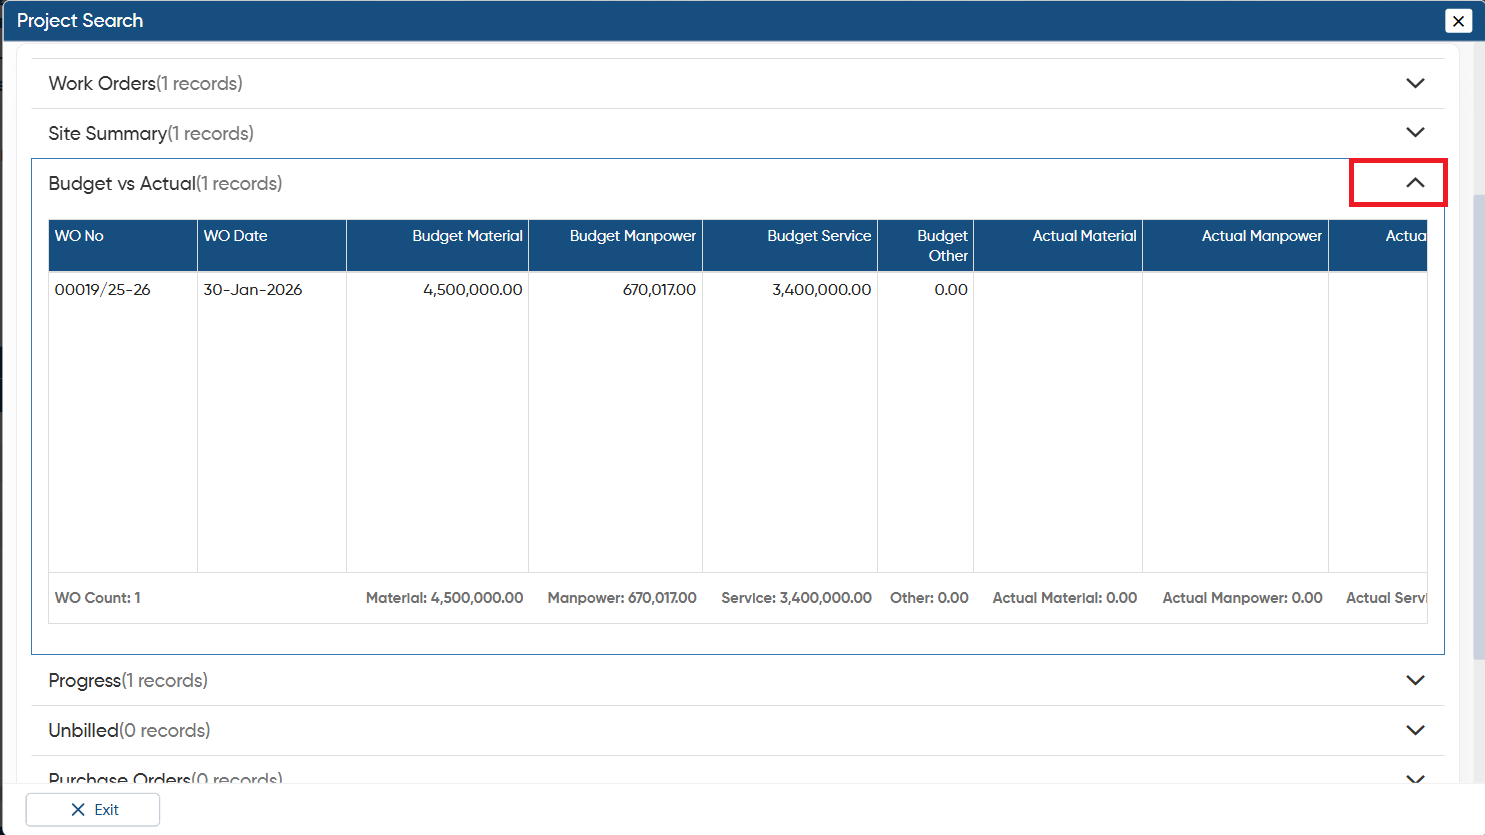
Task: Click the dialog's vertical scrollbar
Action: [x=1479, y=425]
